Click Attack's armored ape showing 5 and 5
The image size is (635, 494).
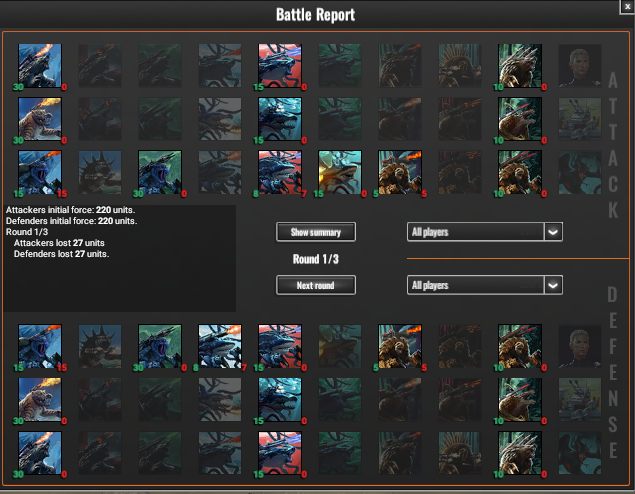pos(400,172)
